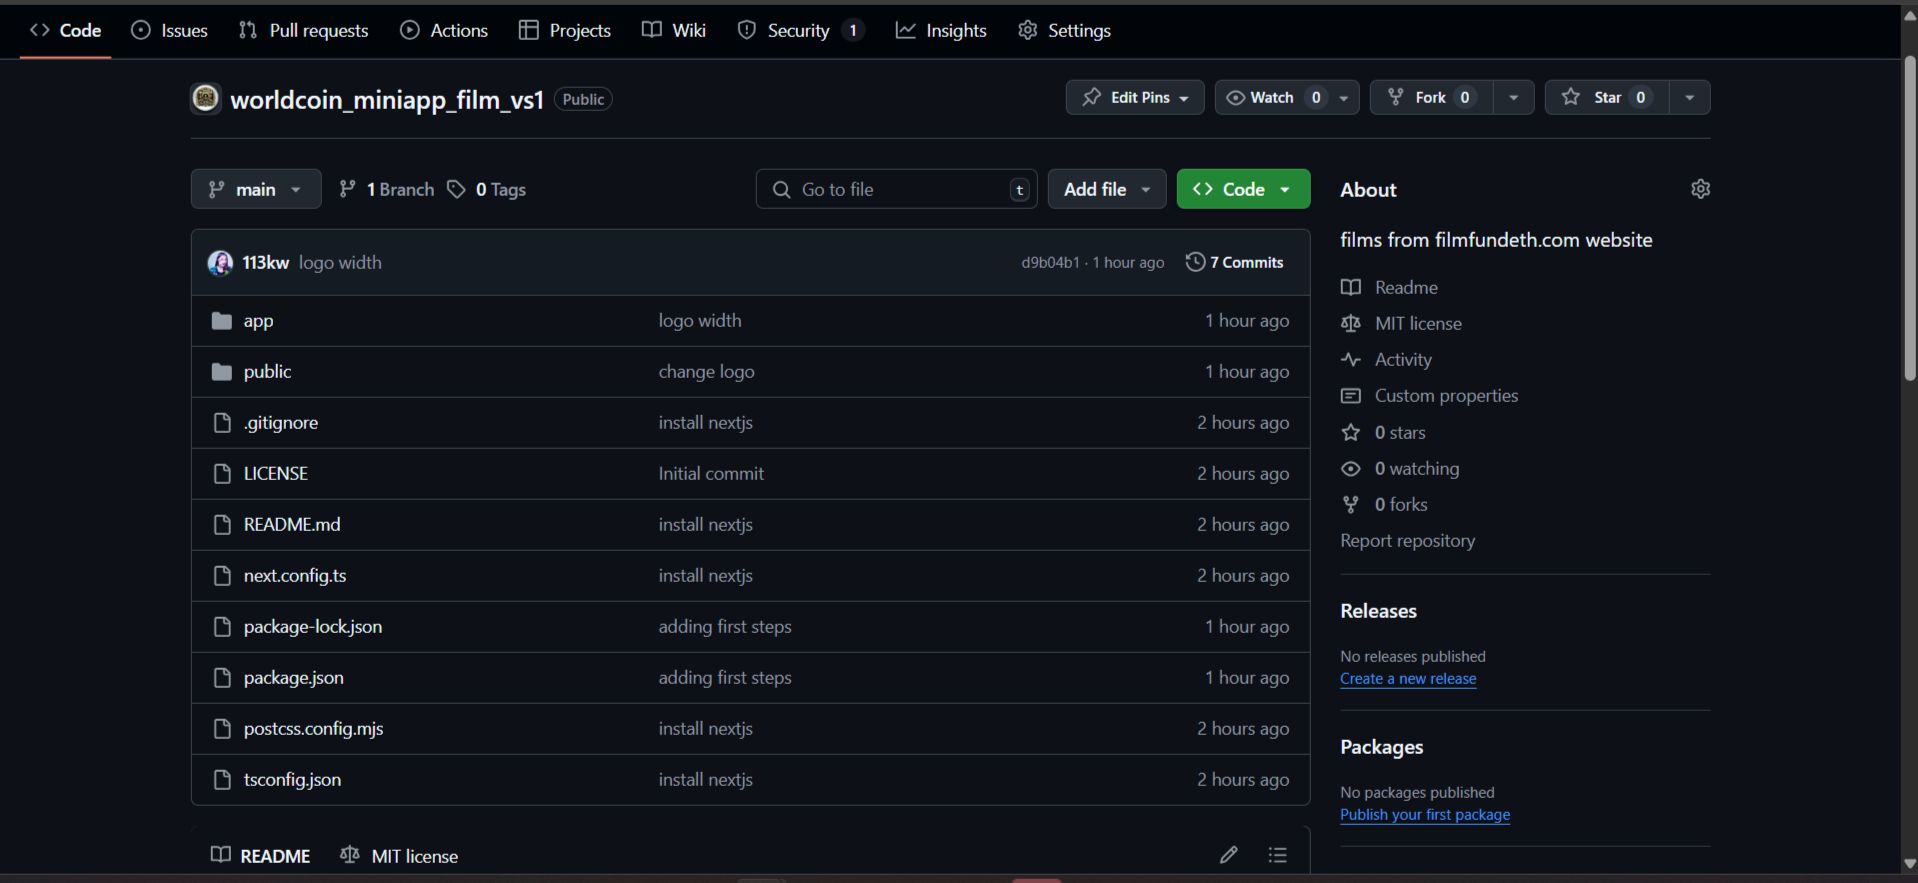
Task: Open the public folder
Action: point(267,372)
